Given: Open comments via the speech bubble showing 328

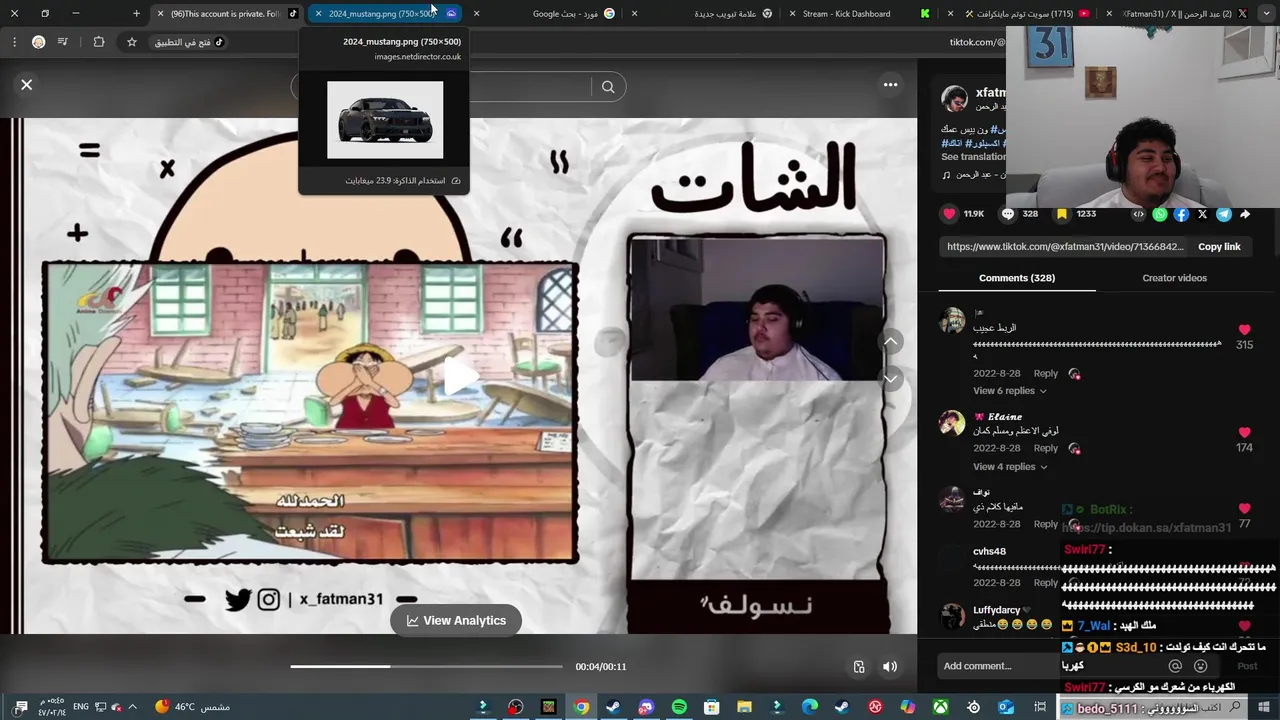Looking at the screenshot, I should (x=1007, y=214).
